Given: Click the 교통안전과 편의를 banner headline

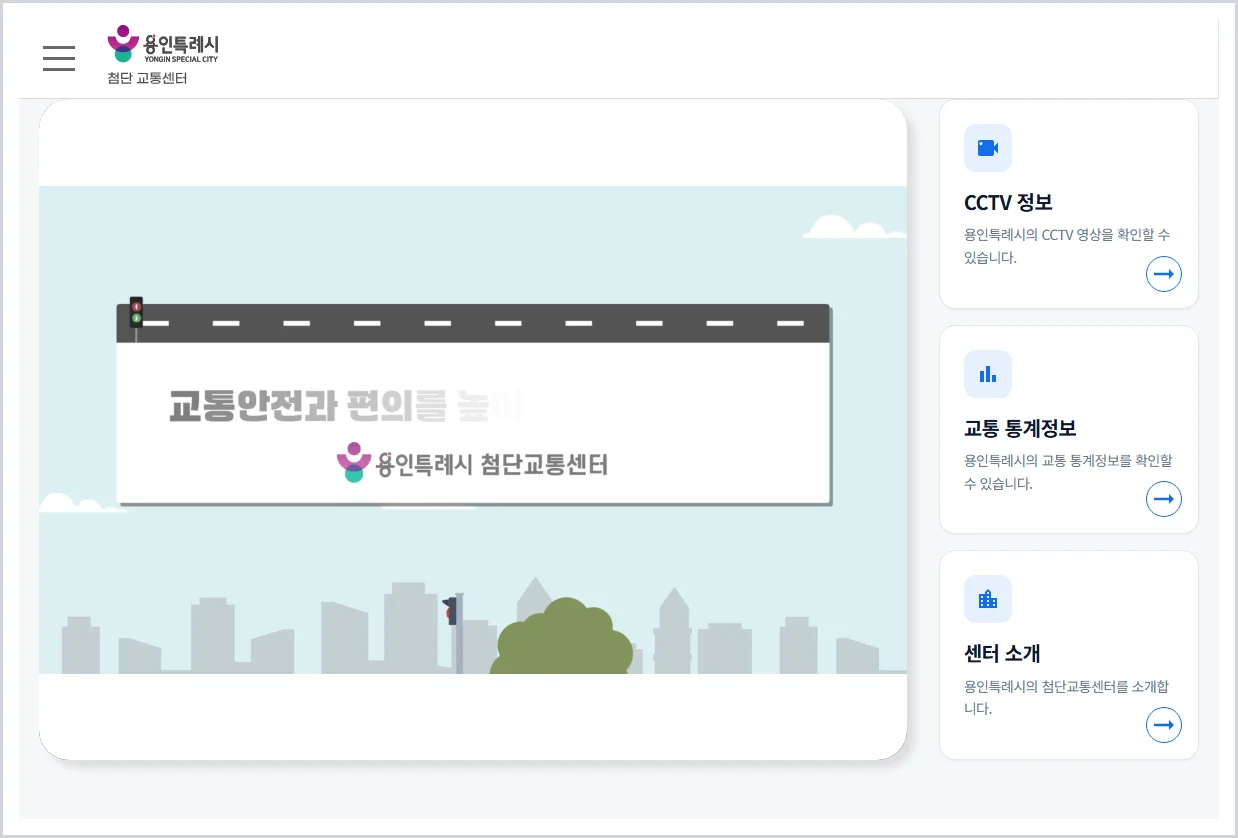Looking at the screenshot, I should coord(346,404).
